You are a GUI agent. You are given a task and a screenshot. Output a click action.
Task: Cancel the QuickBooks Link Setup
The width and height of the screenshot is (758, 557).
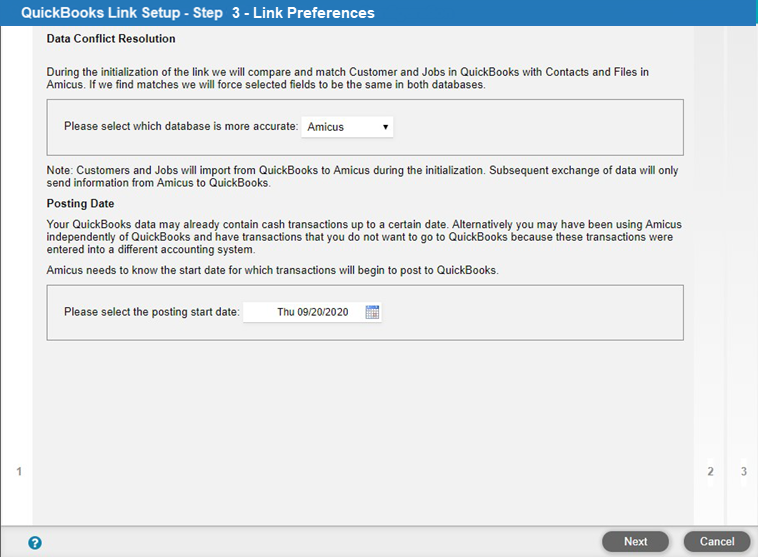pyautogui.click(x=717, y=542)
